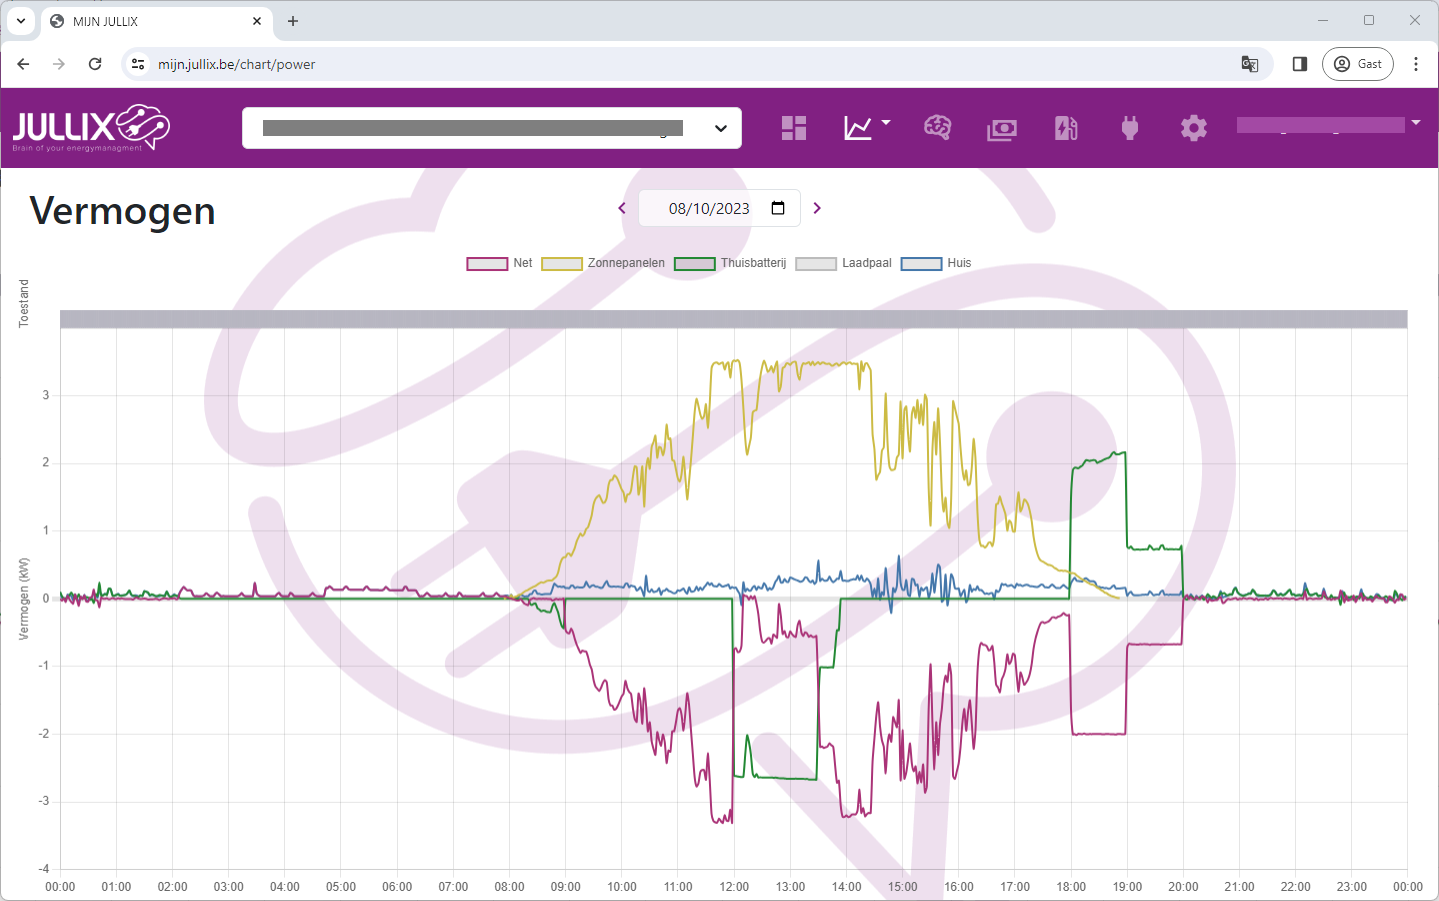Go to the next day
The image size is (1439, 901).
817,208
